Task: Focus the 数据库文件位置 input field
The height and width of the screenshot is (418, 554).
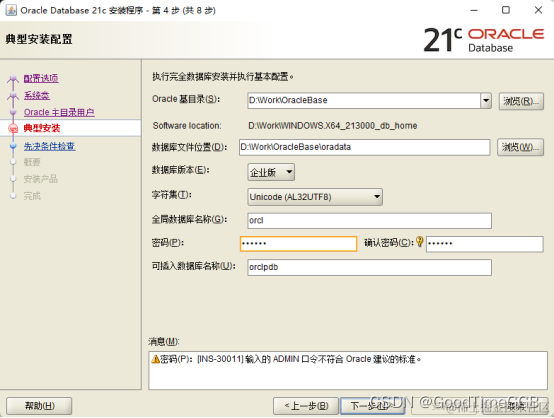Action: tap(365, 147)
